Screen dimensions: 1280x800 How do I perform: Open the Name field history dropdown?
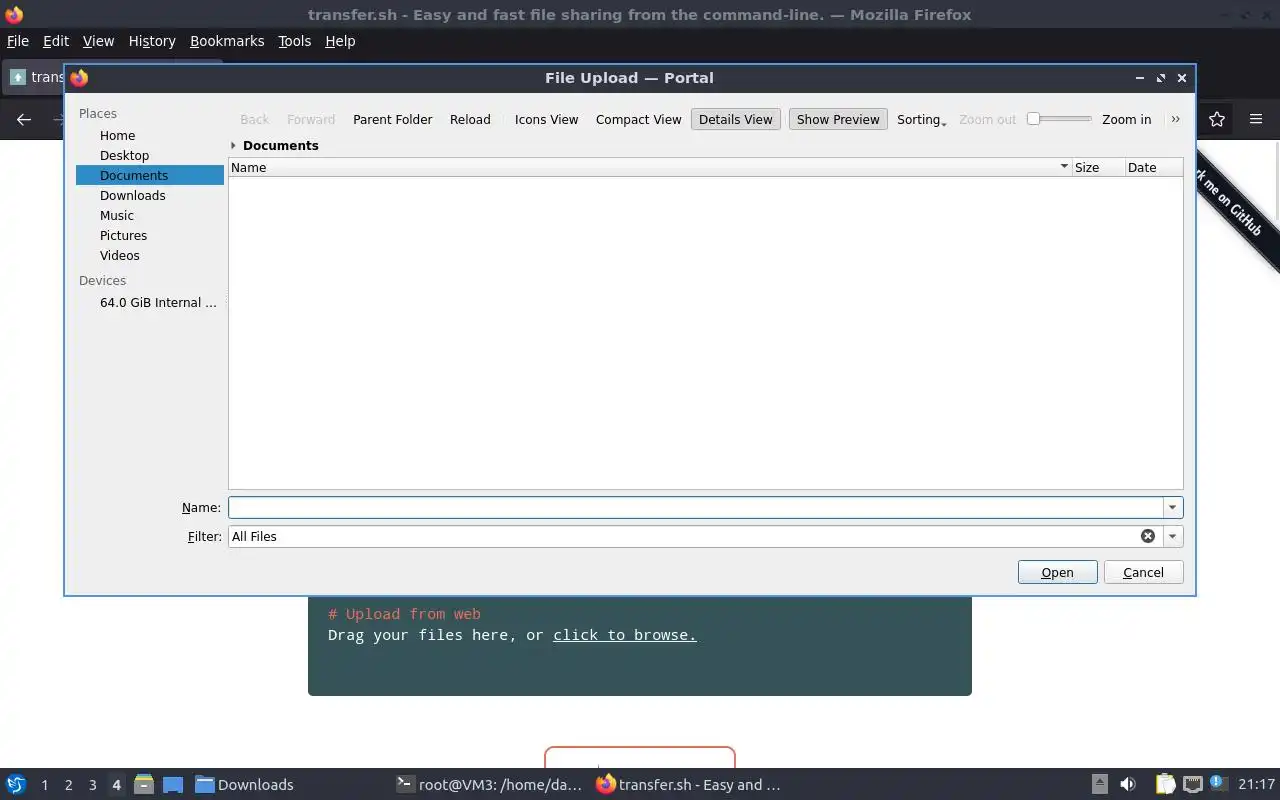1172,507
